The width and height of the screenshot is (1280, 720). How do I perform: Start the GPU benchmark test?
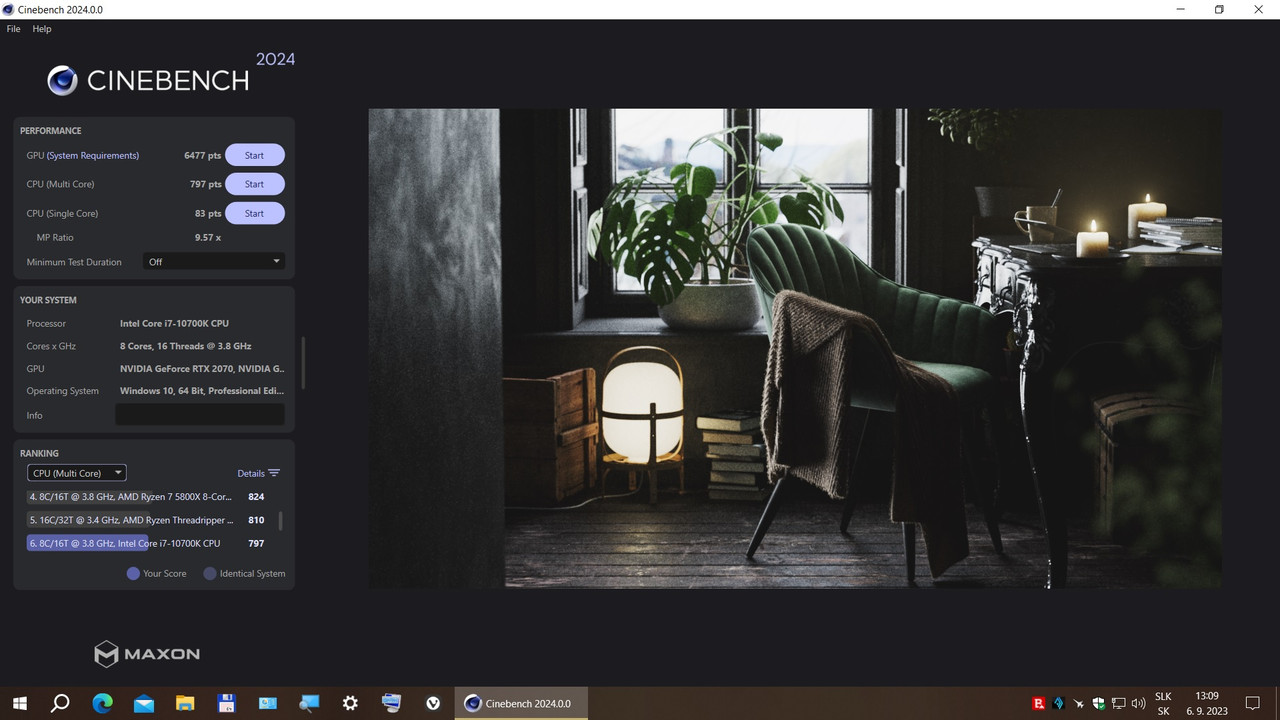255,155
